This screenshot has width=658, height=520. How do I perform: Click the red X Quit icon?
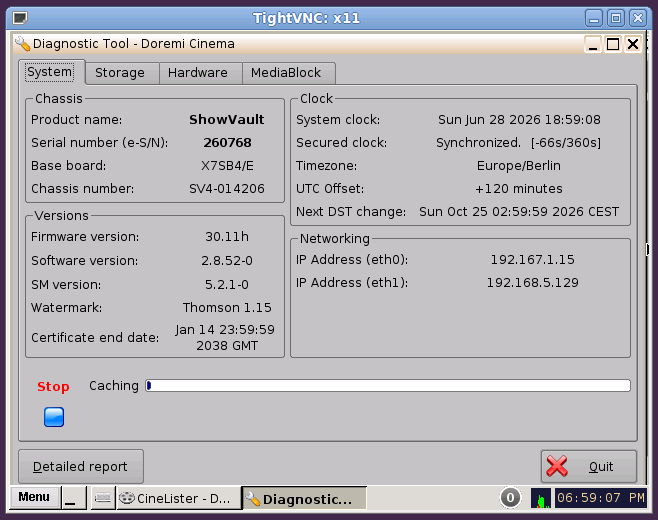tap(557, 466)
